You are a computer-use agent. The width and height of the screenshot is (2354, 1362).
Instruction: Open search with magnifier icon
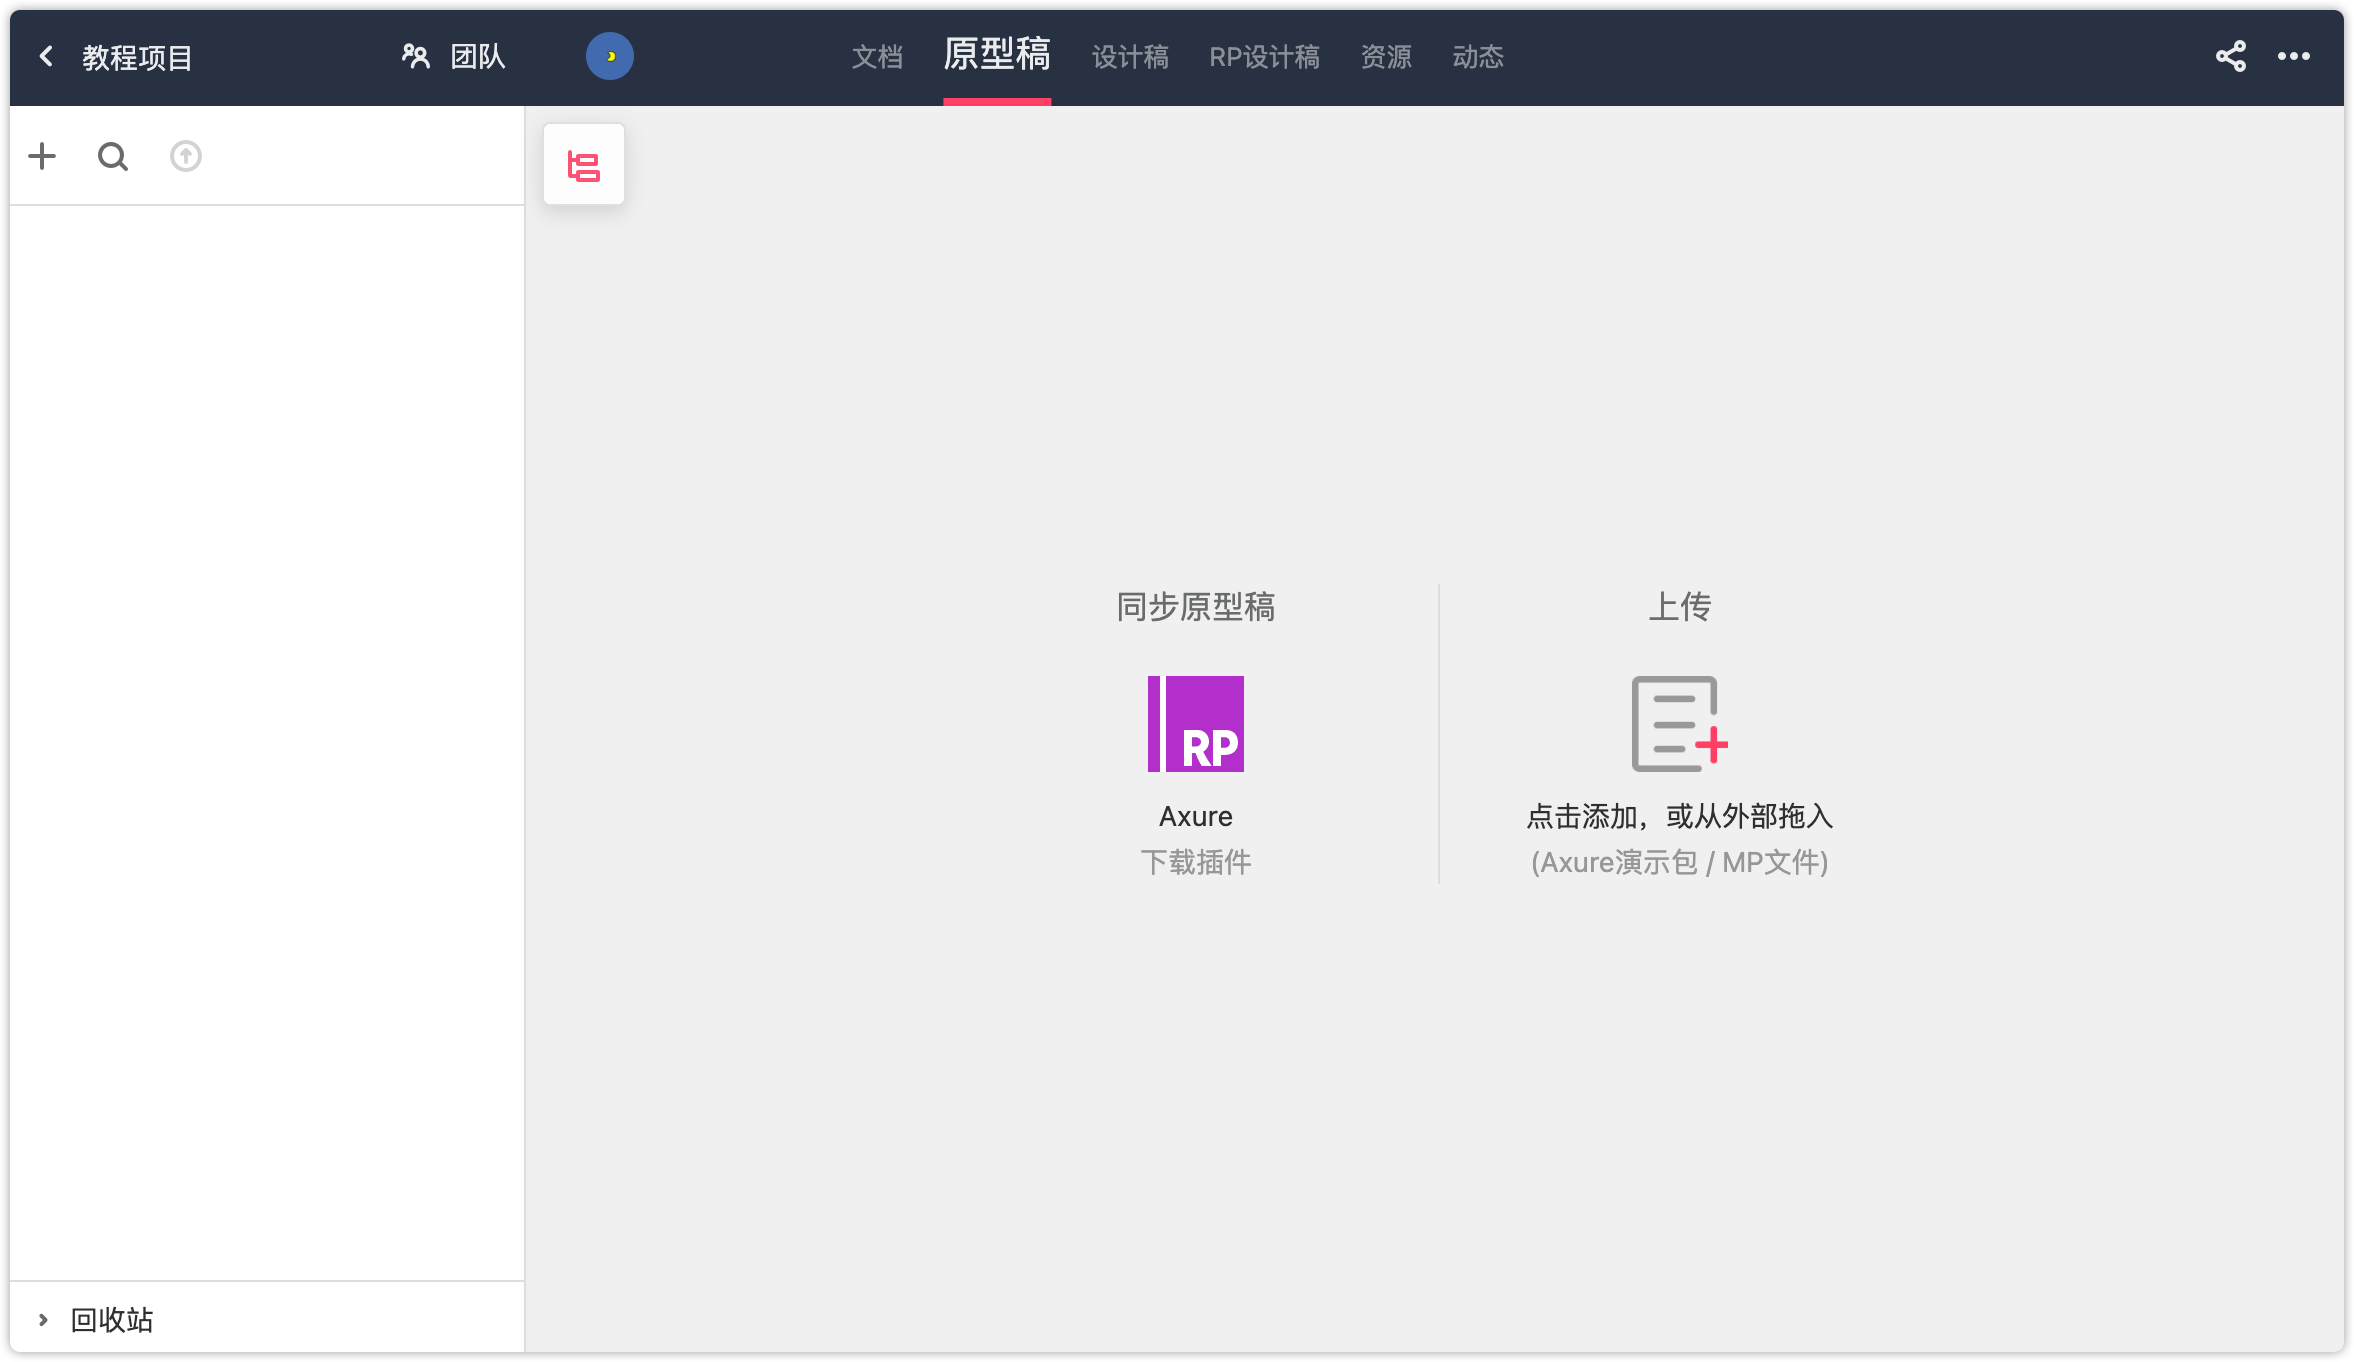pyautogui.click(x=113, y=156)
